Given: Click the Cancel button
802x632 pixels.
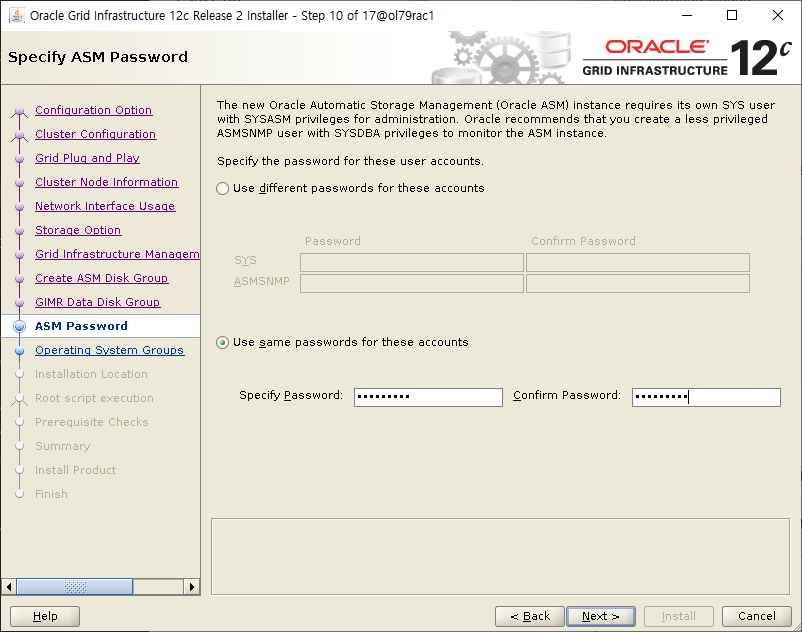Looking at the screenshot, I should click(757, 616).
